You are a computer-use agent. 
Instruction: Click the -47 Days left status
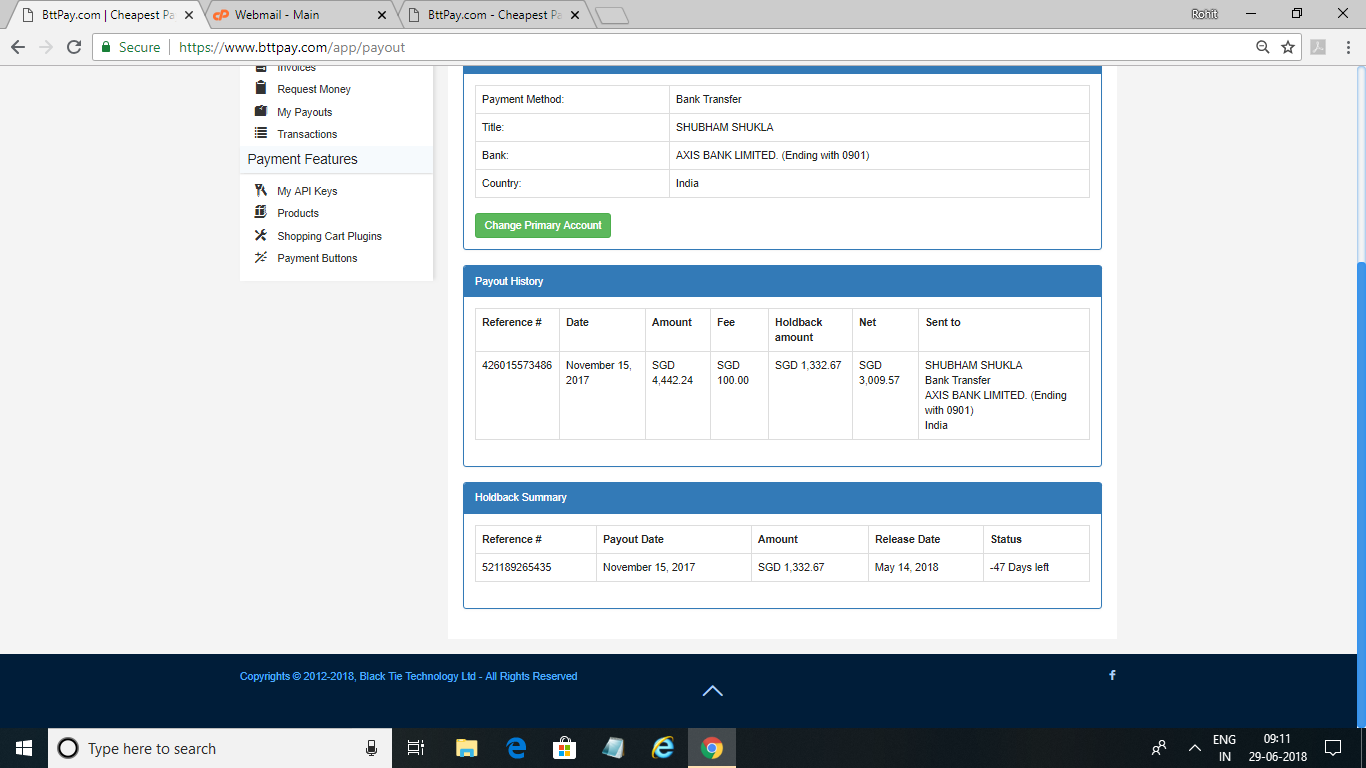[1020, 567]
